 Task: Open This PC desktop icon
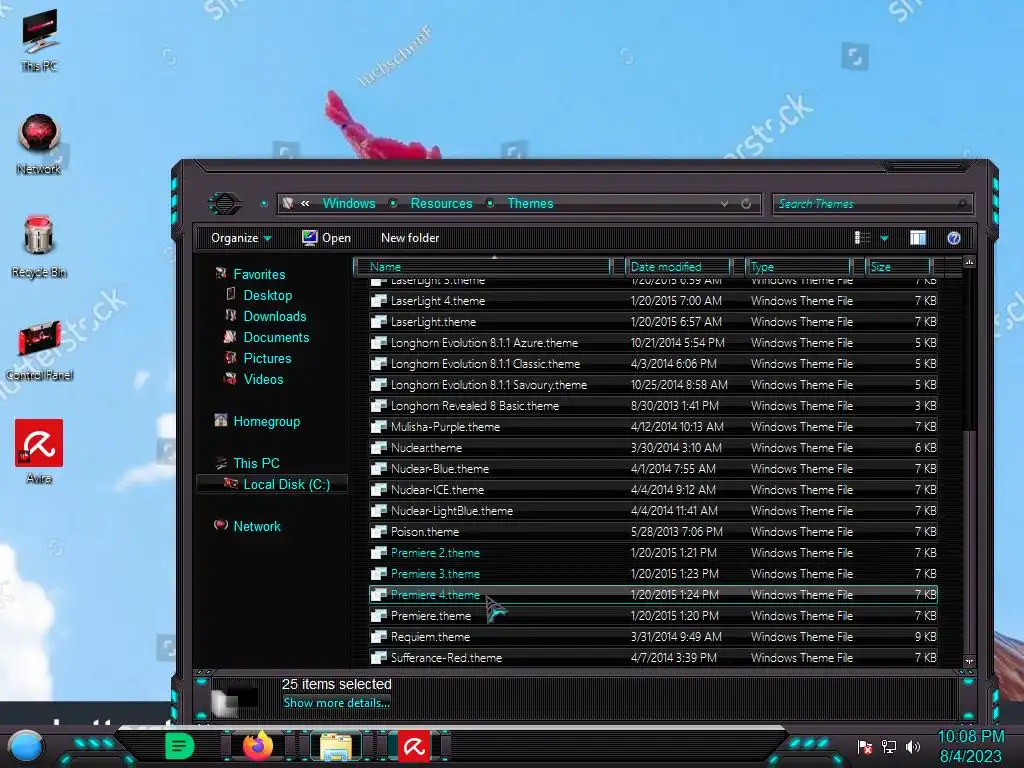tap(39, 39)
